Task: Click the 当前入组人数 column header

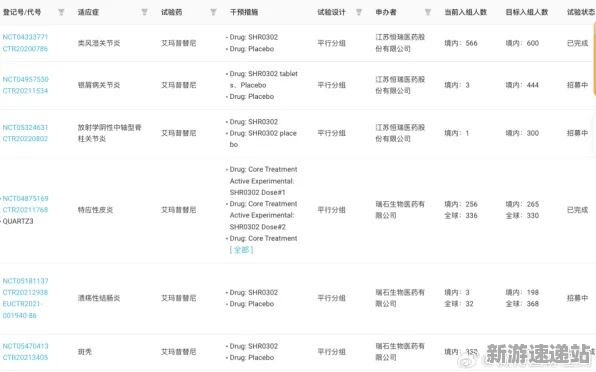Action: (466, 12)
